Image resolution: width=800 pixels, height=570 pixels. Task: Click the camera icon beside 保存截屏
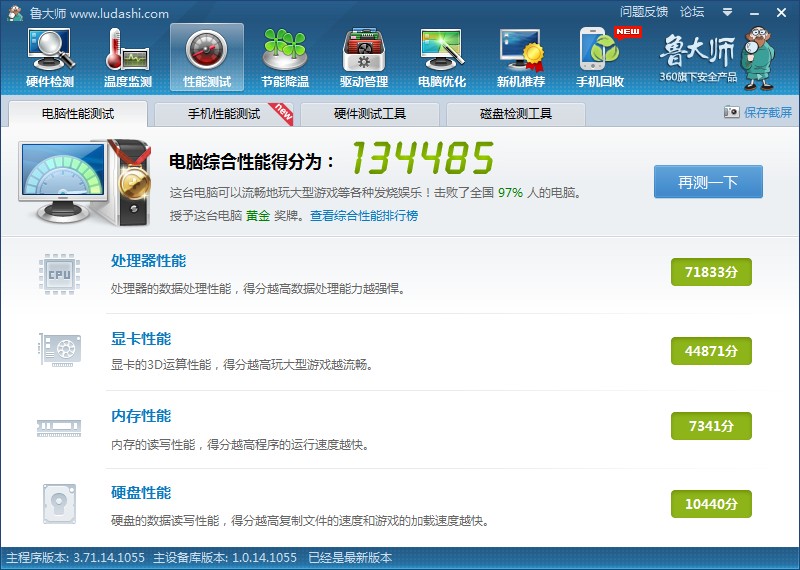(x=731, y=111)
